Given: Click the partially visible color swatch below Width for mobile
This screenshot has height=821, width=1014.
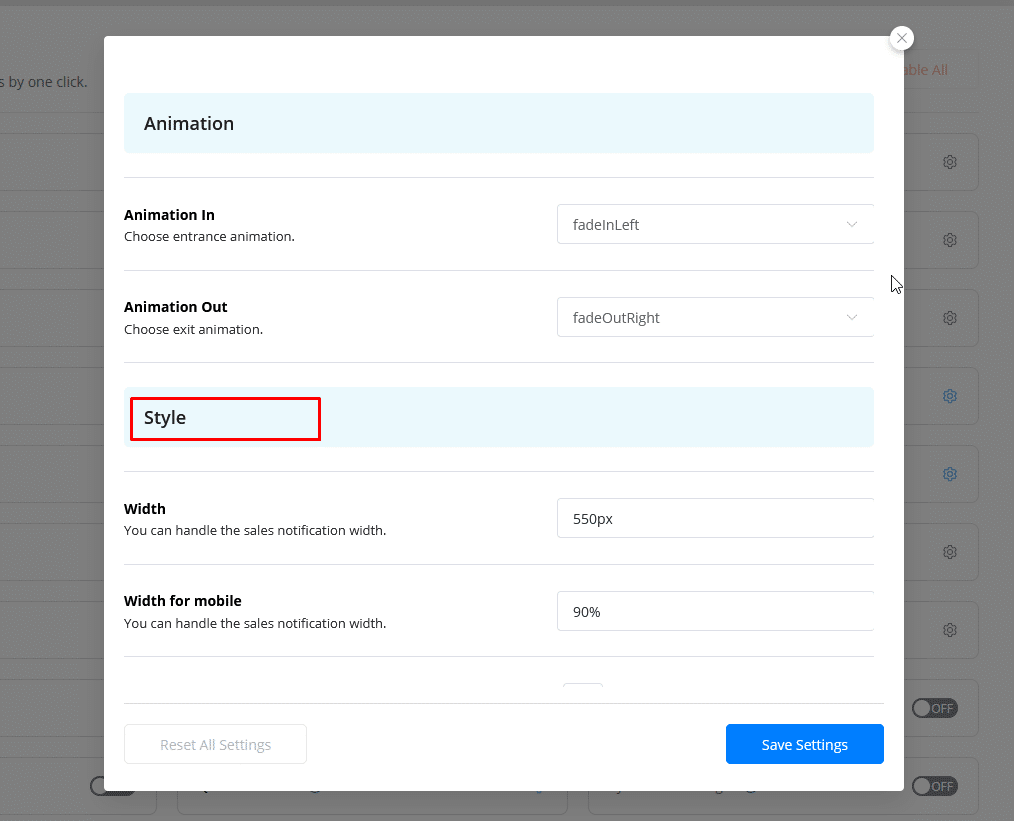Looking at the screenshot, I should pyautogui.click(x=583, y=692).
